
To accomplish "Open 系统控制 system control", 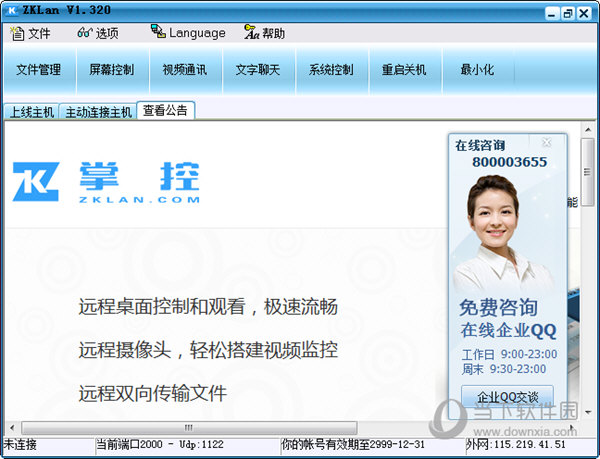I will [331, 70].
